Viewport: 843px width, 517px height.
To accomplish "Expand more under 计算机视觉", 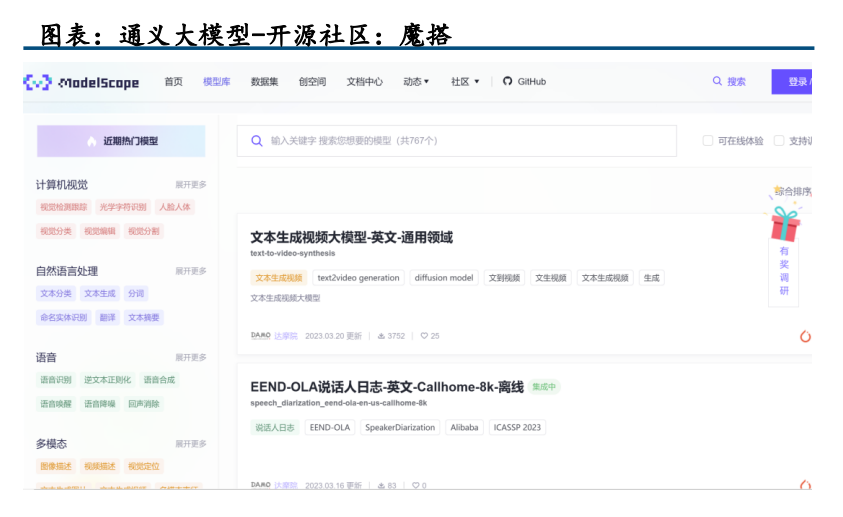I will tap(191, 184).
